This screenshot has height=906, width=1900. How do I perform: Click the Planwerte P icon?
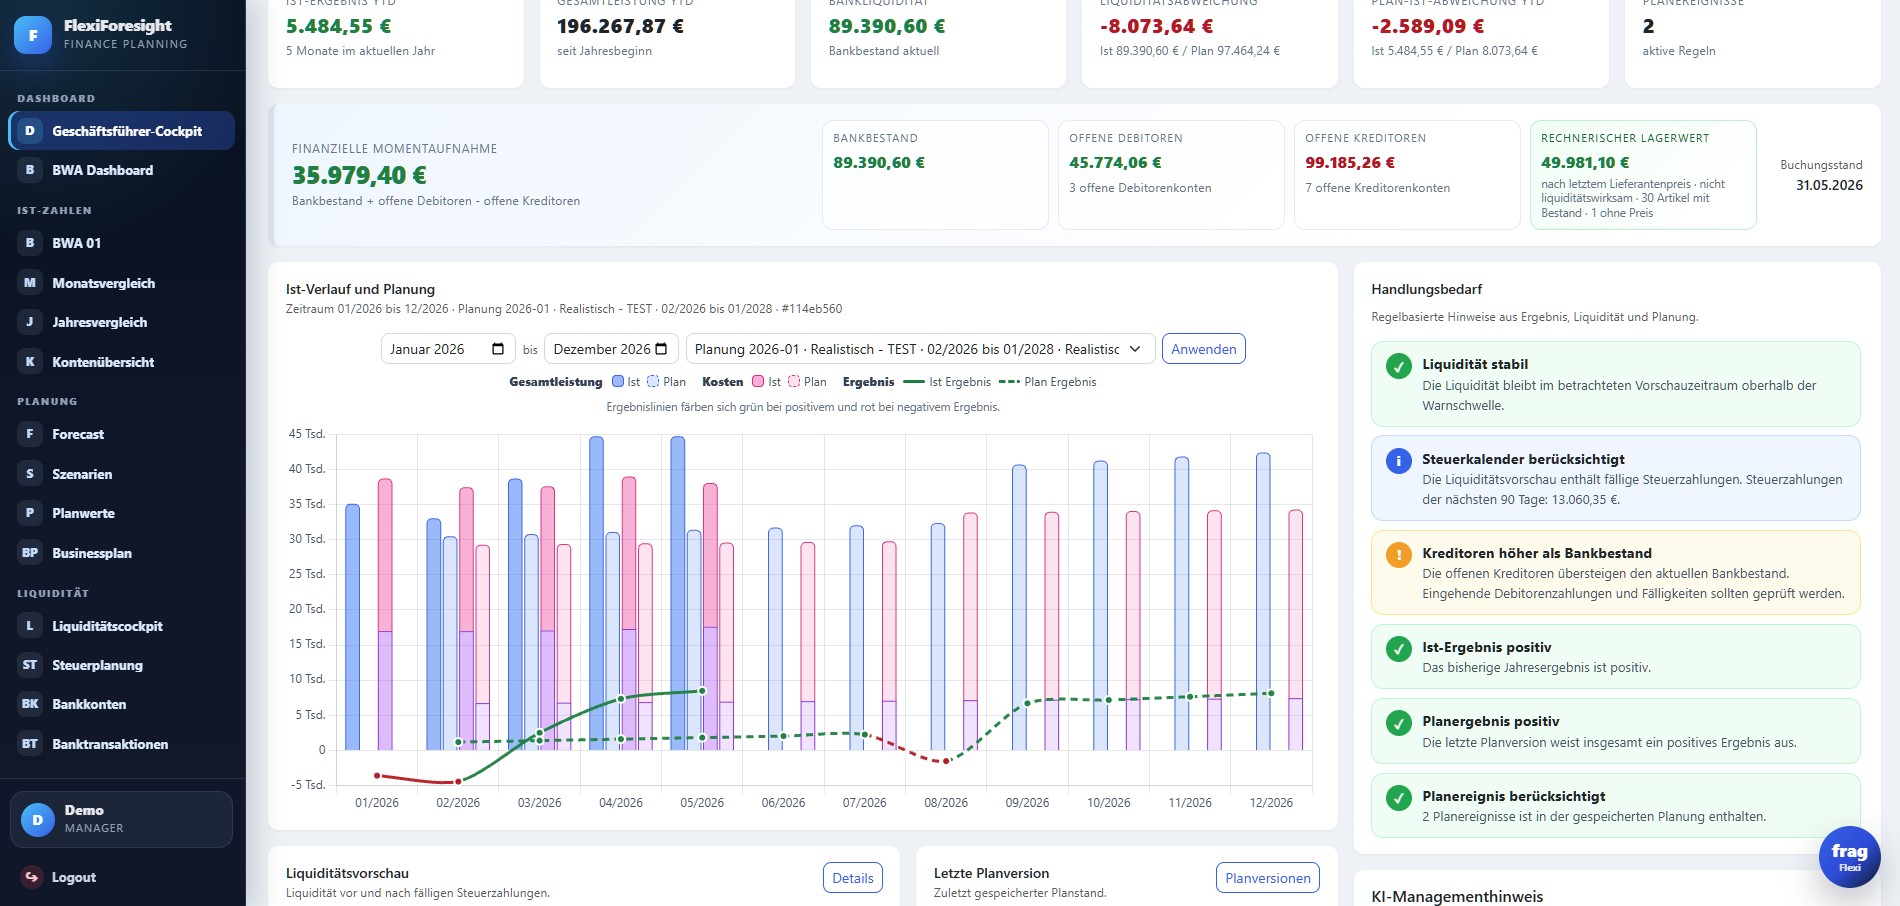coord(30,513)
